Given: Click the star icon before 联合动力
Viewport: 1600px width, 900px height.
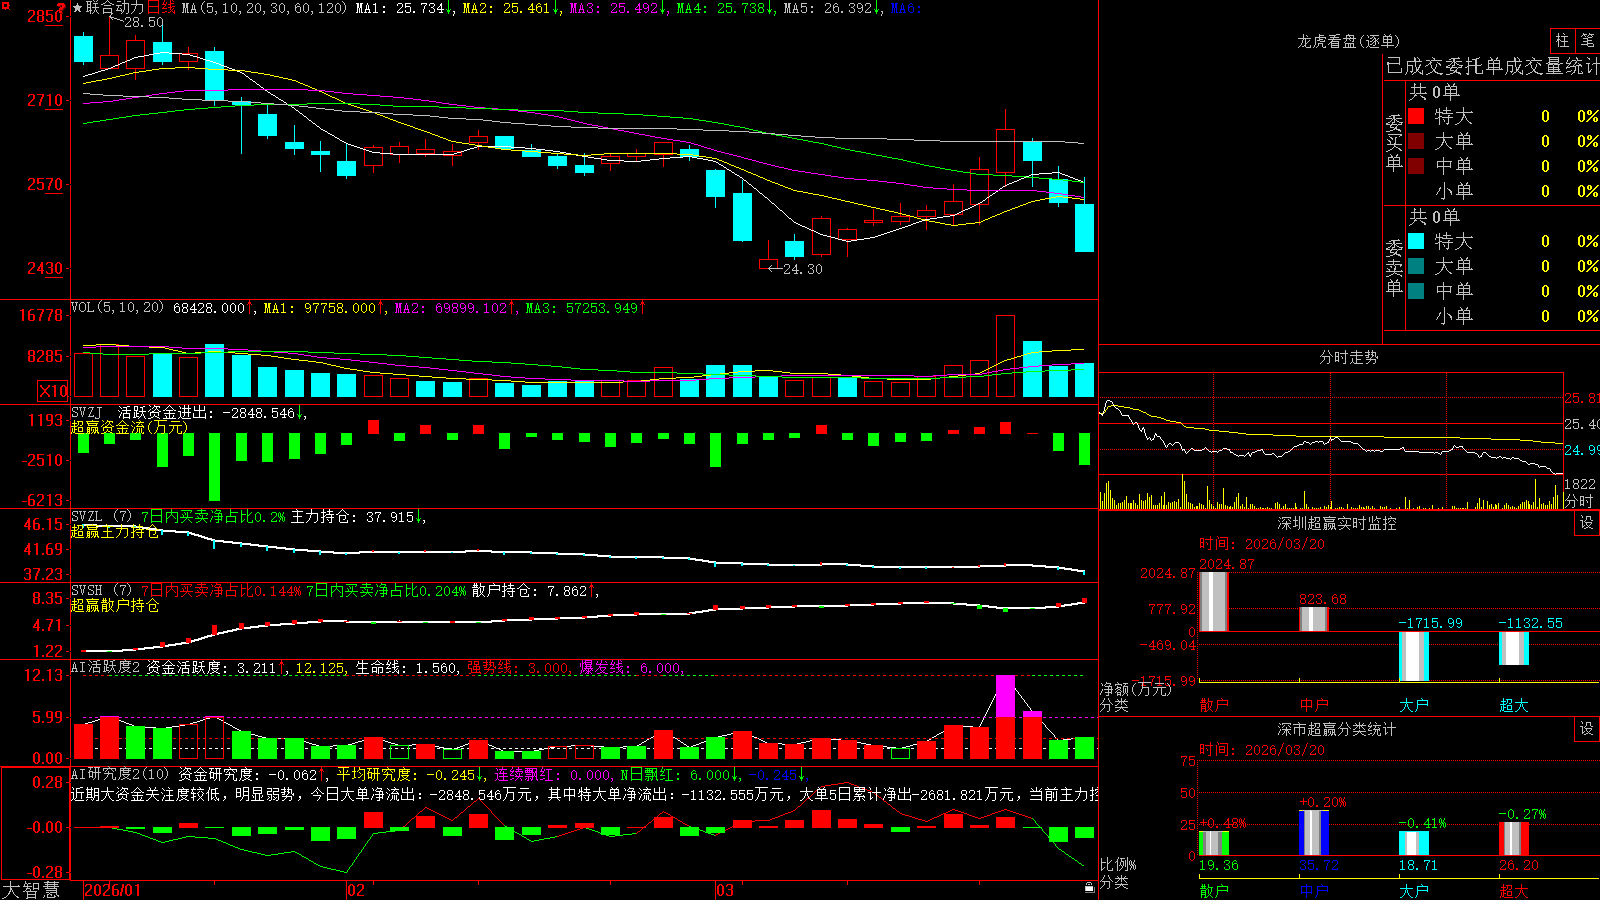Looking at the screenshot, I should click(x=78, y=8).
